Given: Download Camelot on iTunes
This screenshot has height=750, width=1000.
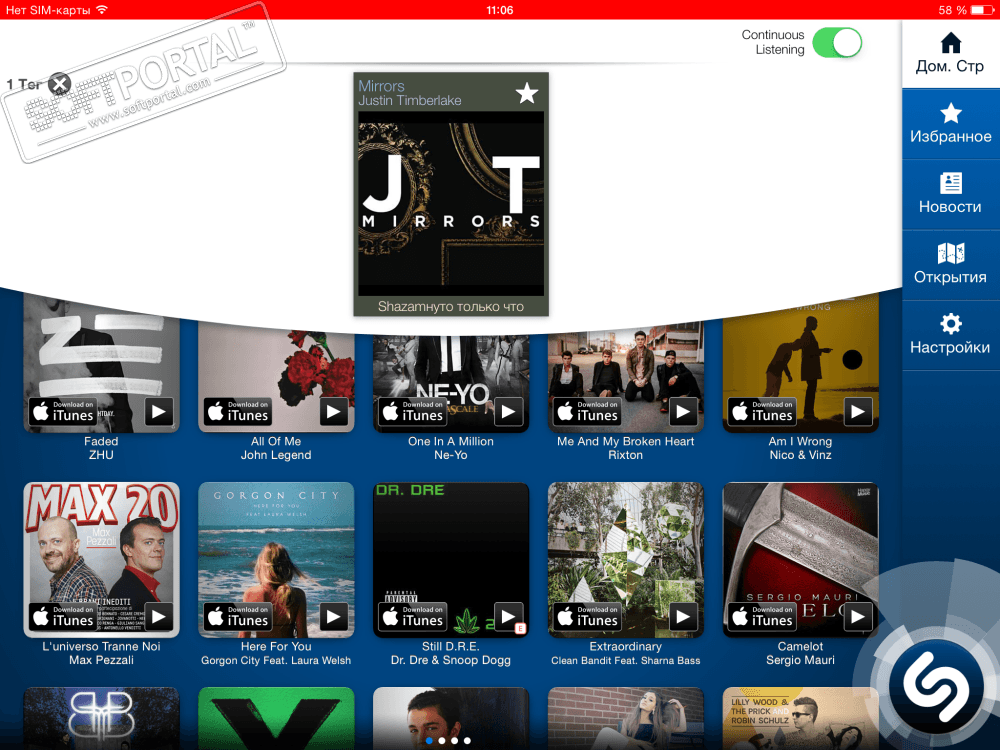Looking at the screenshot, I should click(x=762, y=617).
